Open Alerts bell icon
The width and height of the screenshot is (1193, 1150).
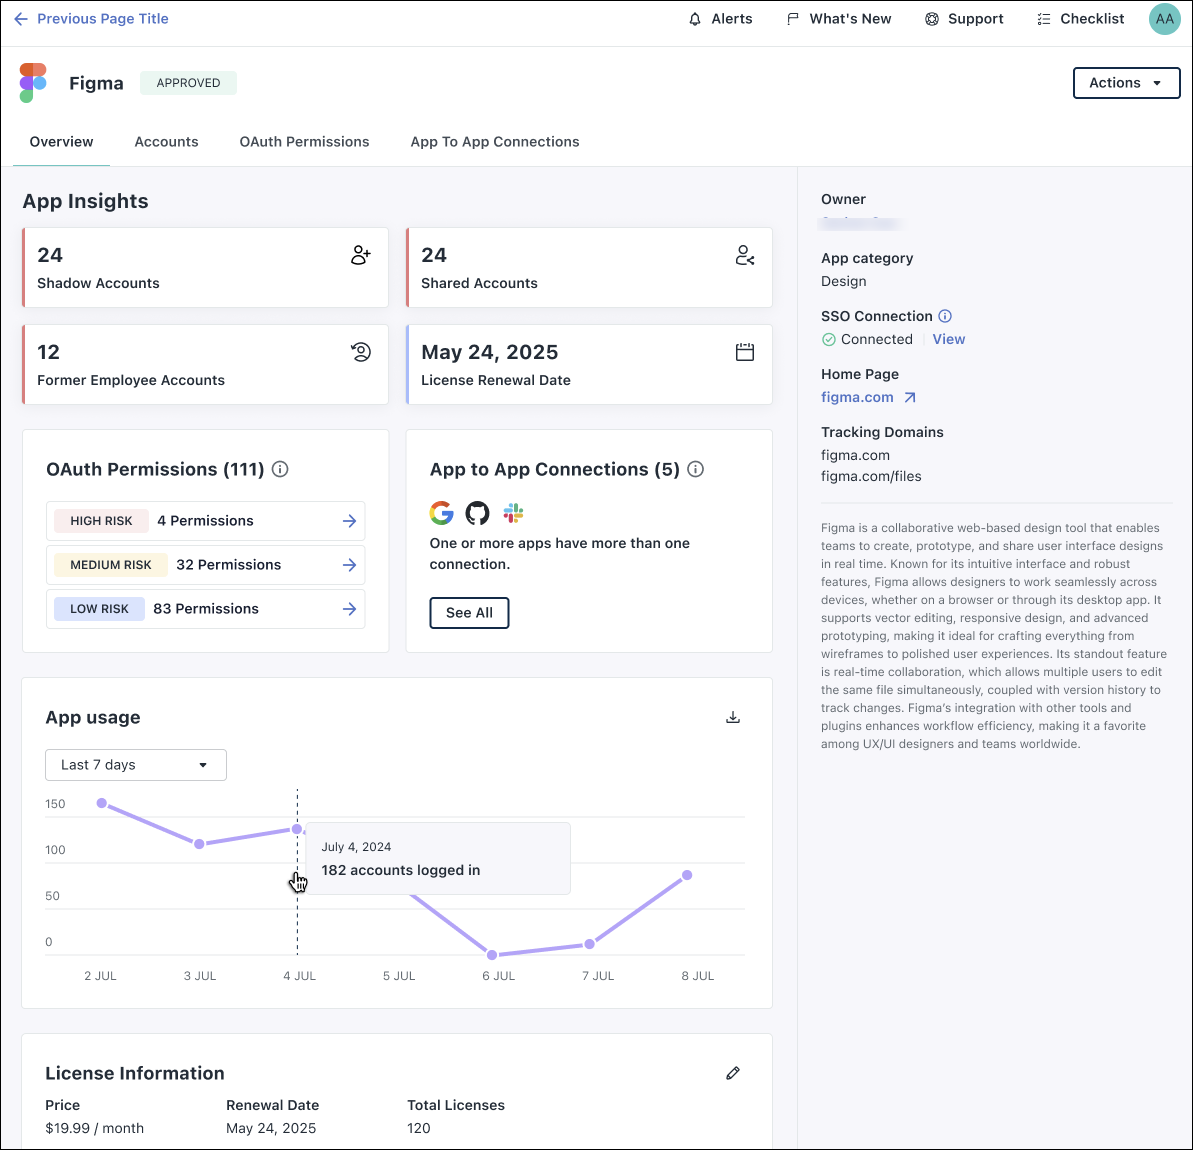tap(695, 19)
